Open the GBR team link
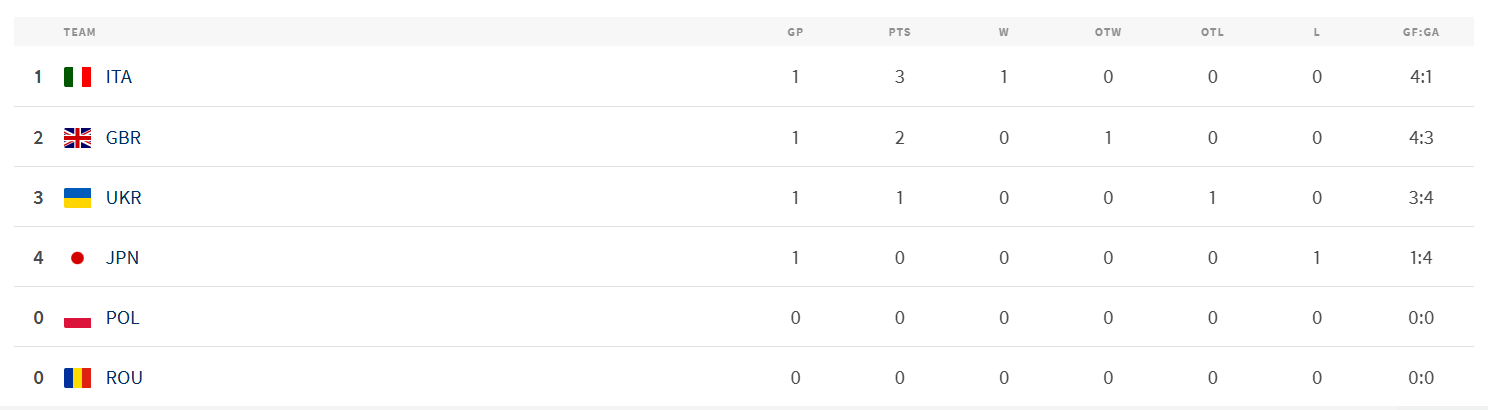The width and height of the screenshot is (1488, 410). point(123,138)
